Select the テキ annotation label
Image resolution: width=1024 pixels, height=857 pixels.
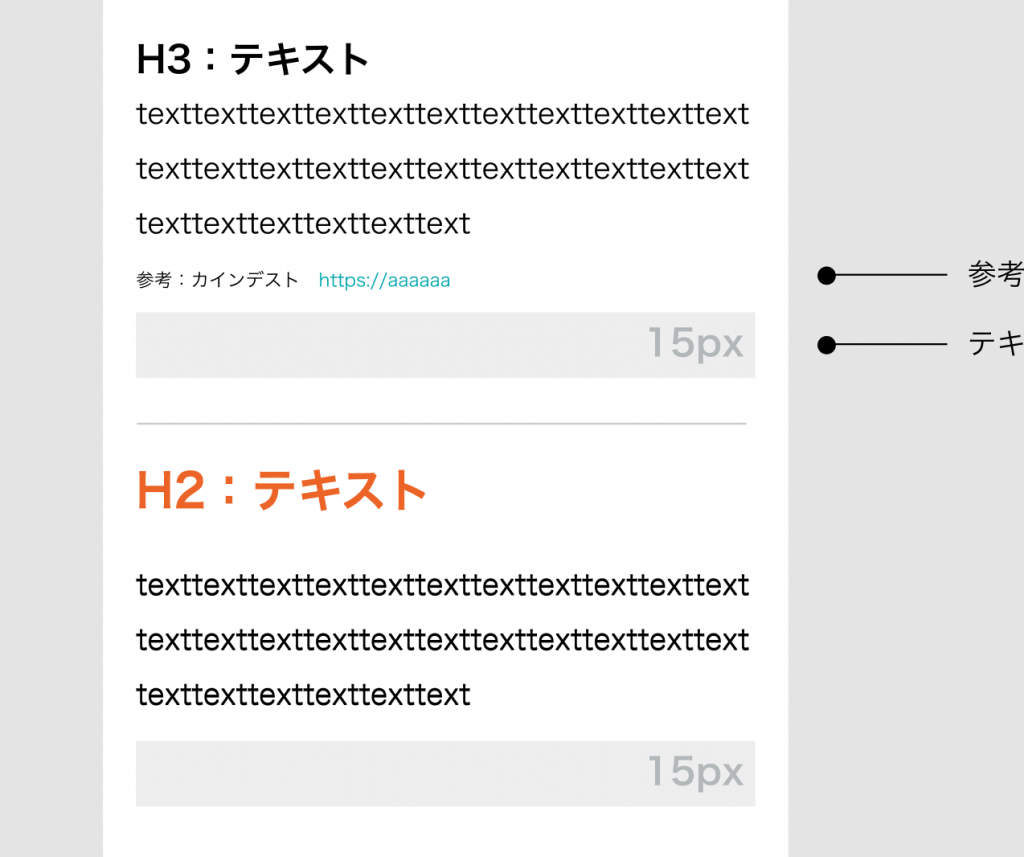995,344
